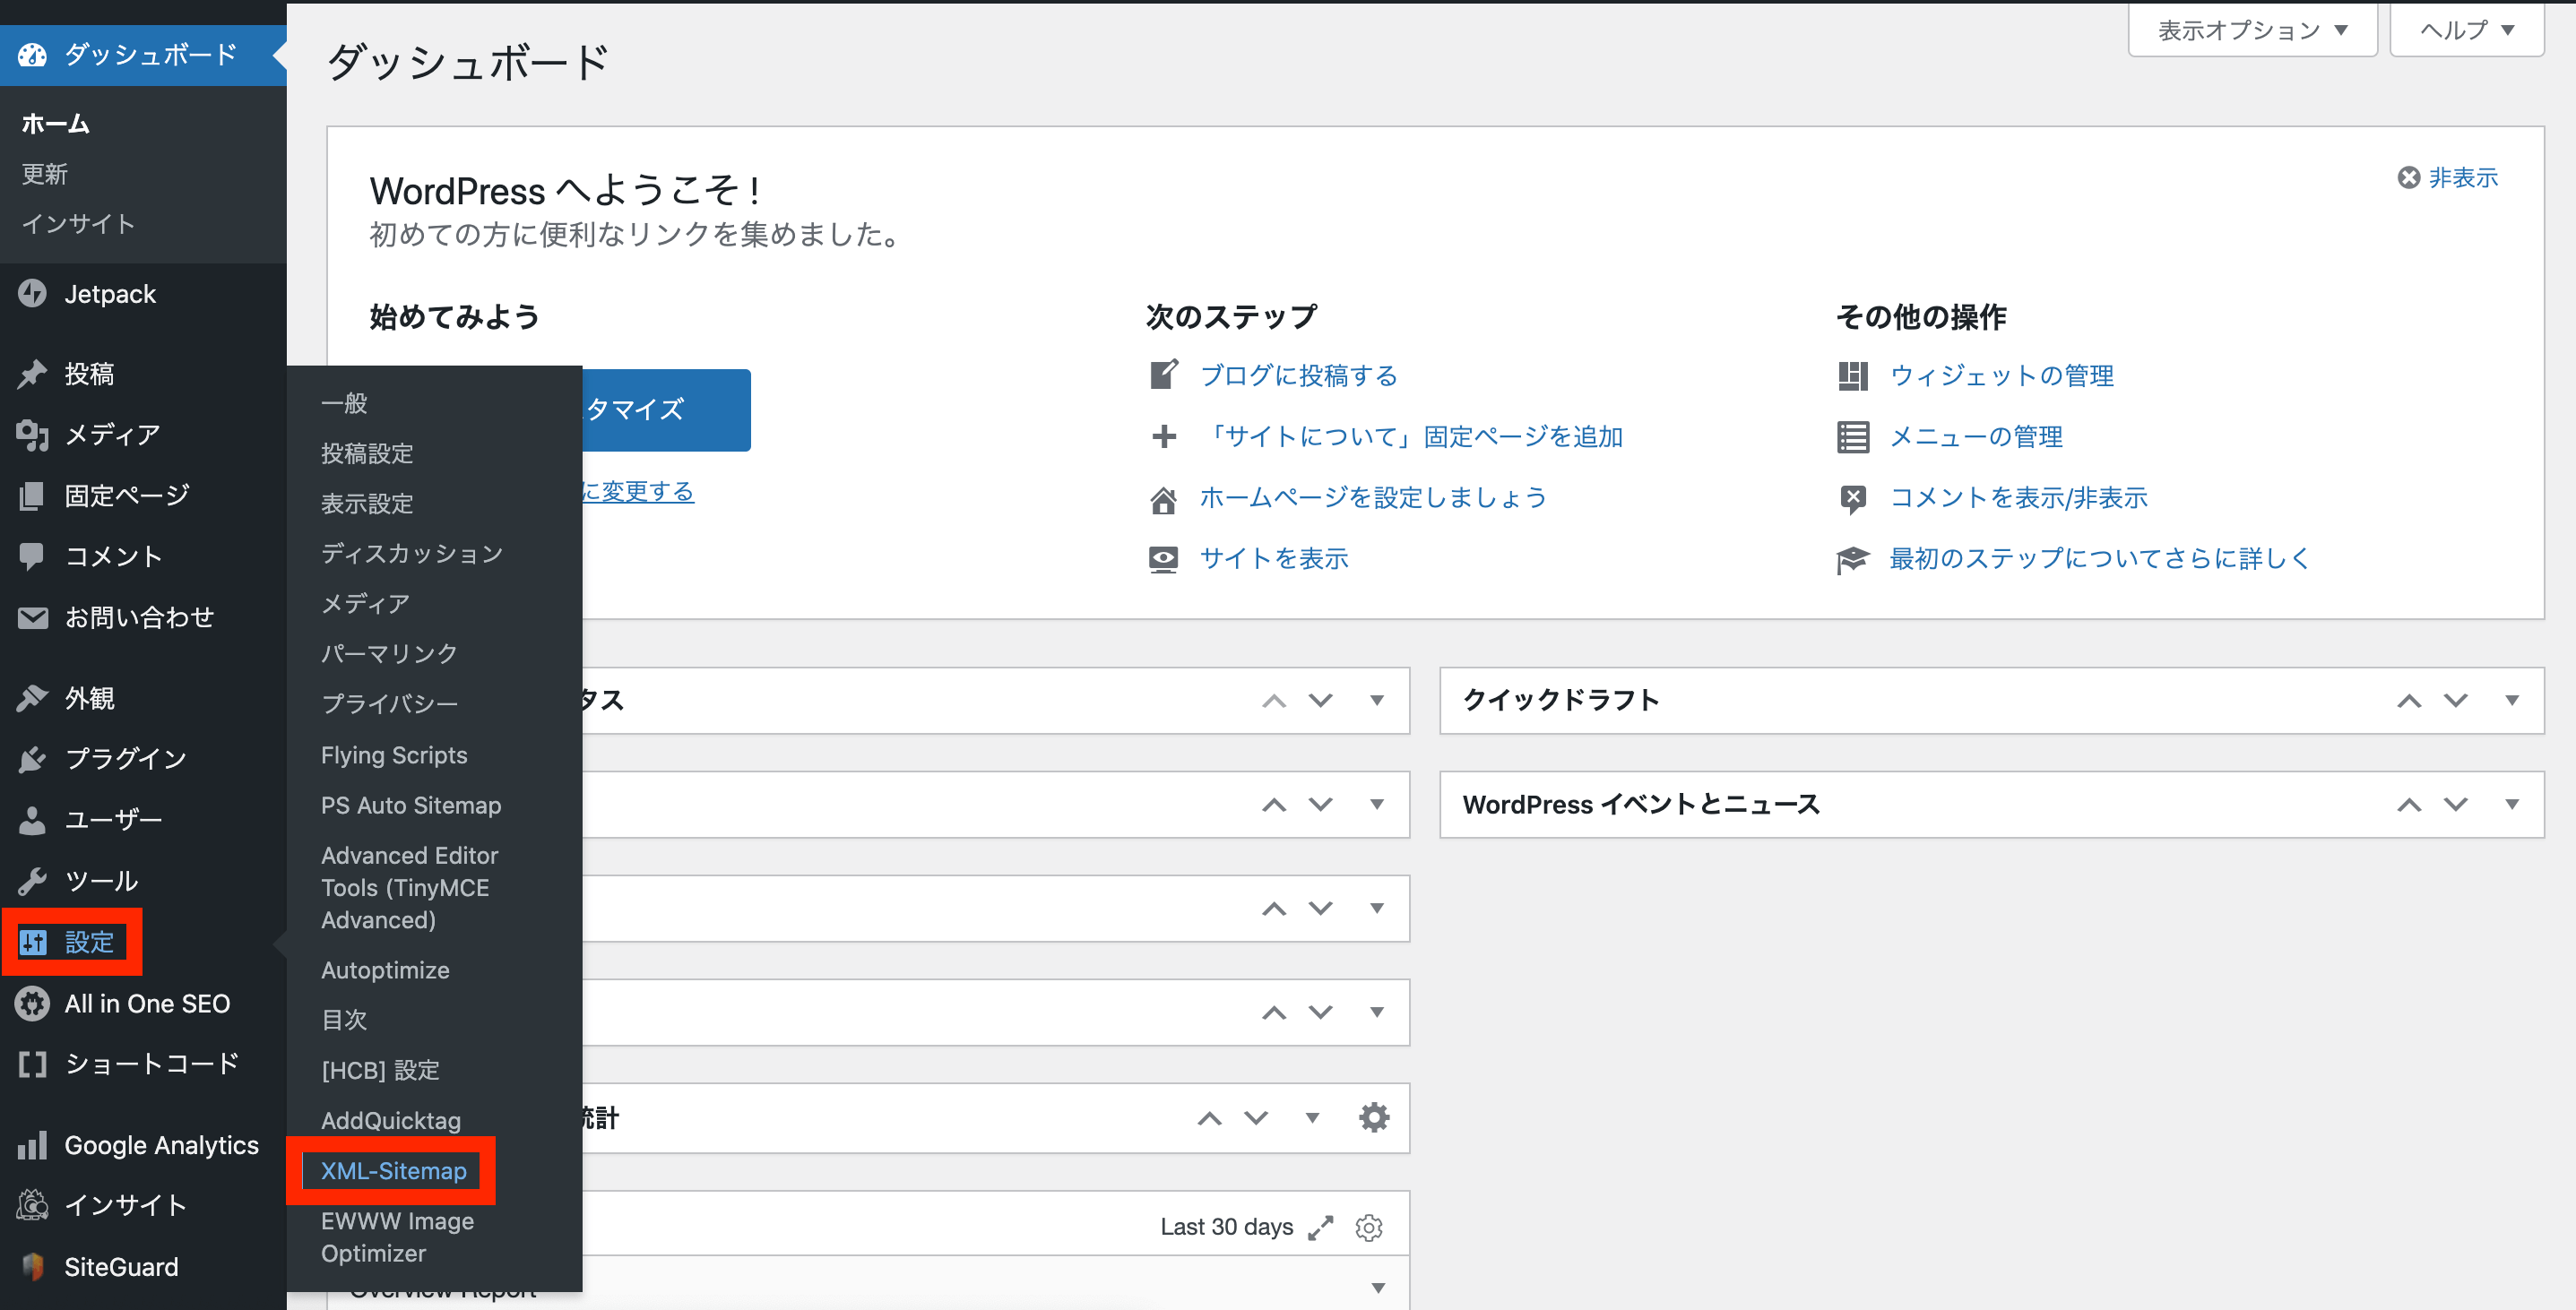2576x1310 pixels.
Task: Click the MonsterInsights icon beside インサイト at sidebar bottom
Action: pos(32,1205)
